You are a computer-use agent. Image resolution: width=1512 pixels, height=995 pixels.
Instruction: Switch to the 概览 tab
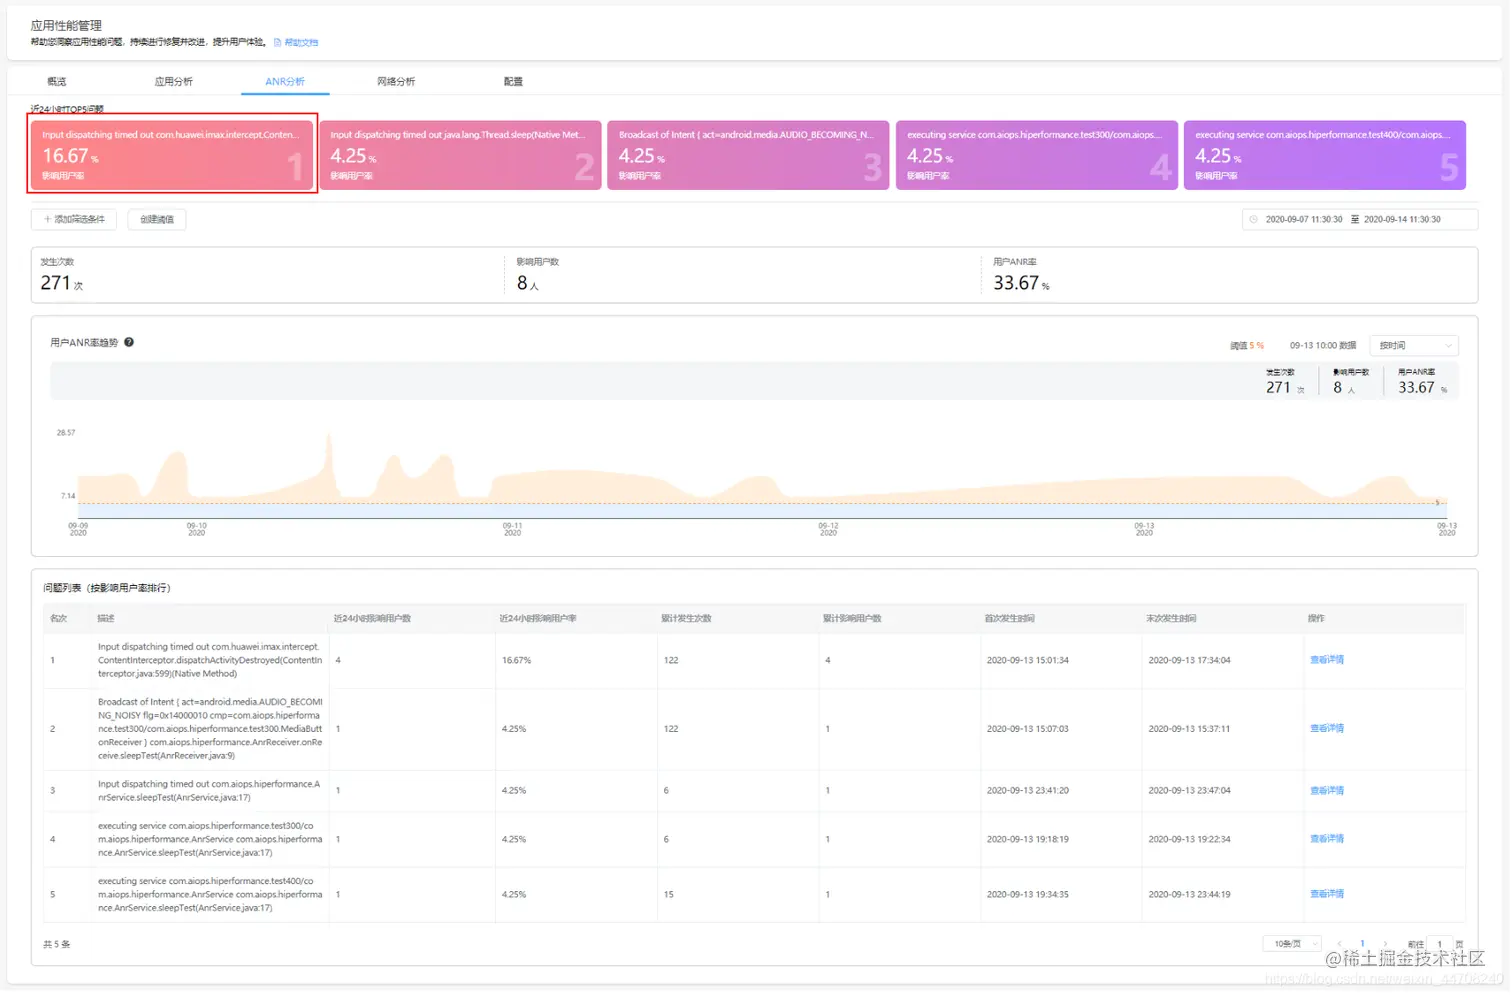pos(57,81)
